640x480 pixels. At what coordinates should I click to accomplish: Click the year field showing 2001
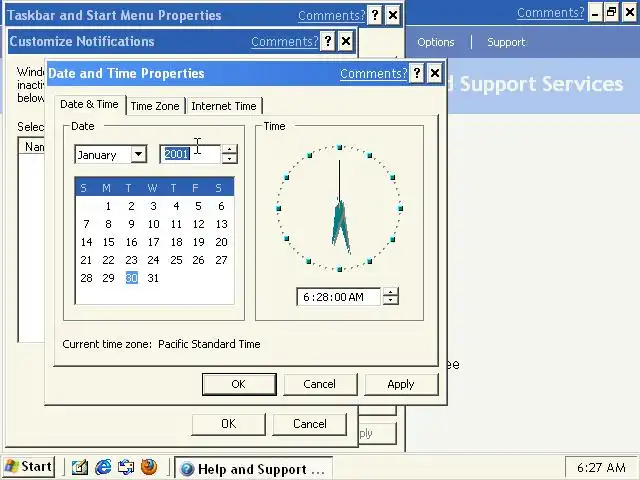(190, 154)
